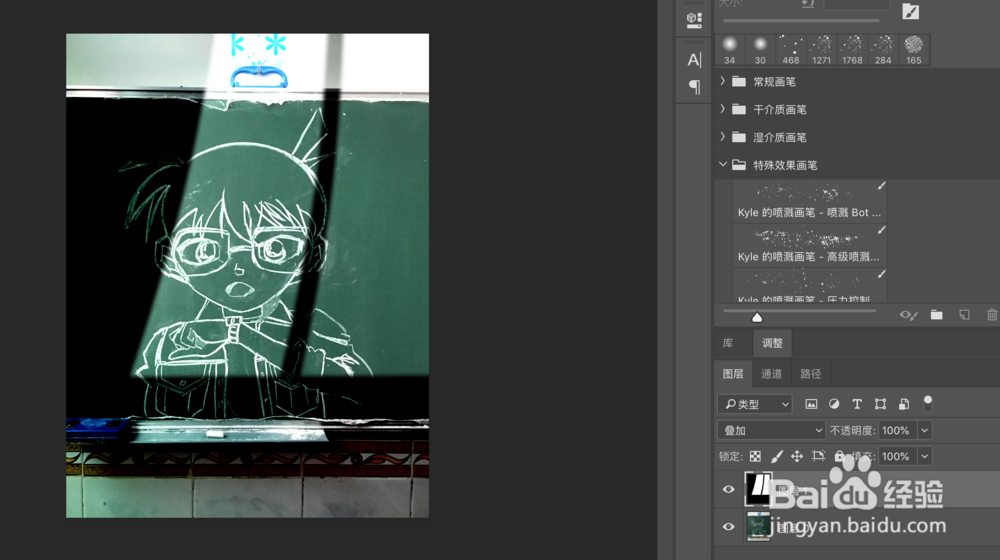This screenshot has width=1000, height=560.
Task: Click the 填充 value field
Action: point(897,456)
